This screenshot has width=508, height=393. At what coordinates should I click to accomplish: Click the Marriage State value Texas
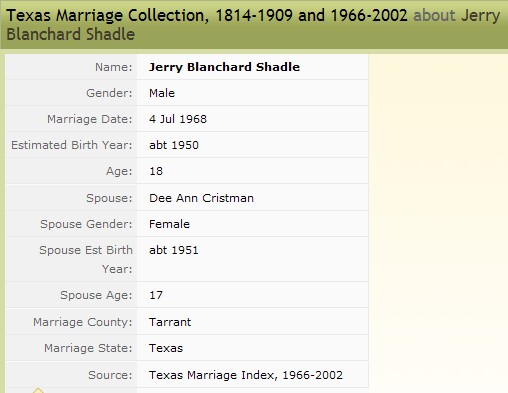pos(166,348)
